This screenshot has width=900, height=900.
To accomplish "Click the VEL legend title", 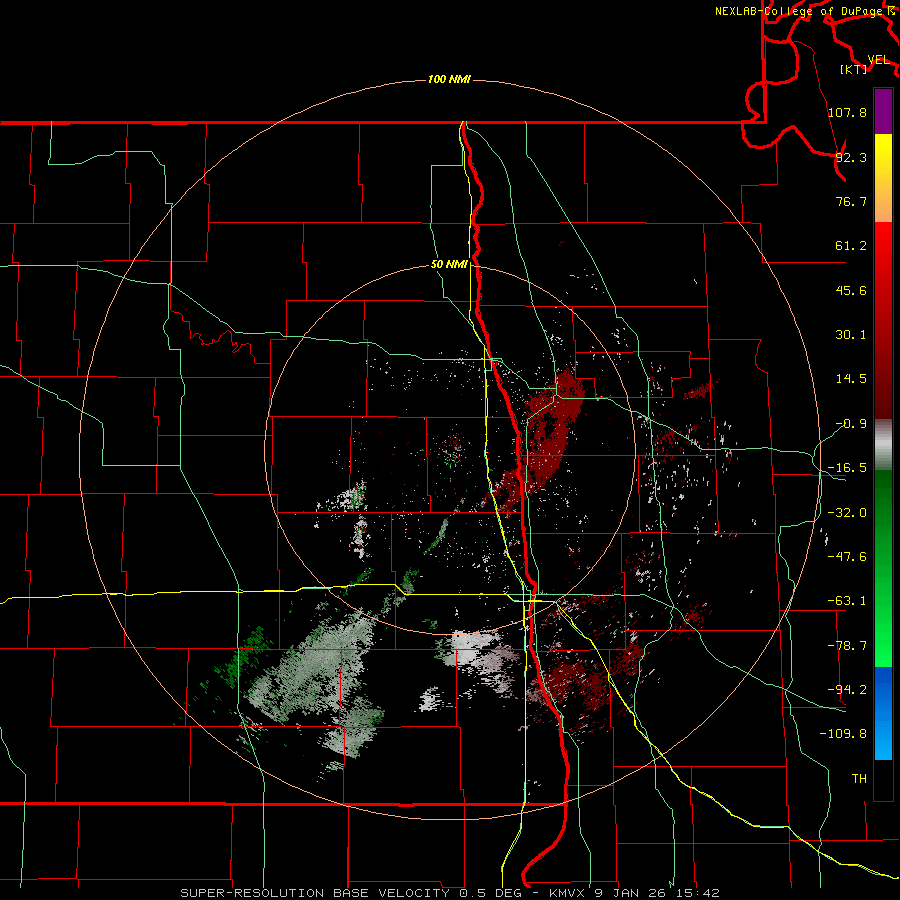I will 878,60.
